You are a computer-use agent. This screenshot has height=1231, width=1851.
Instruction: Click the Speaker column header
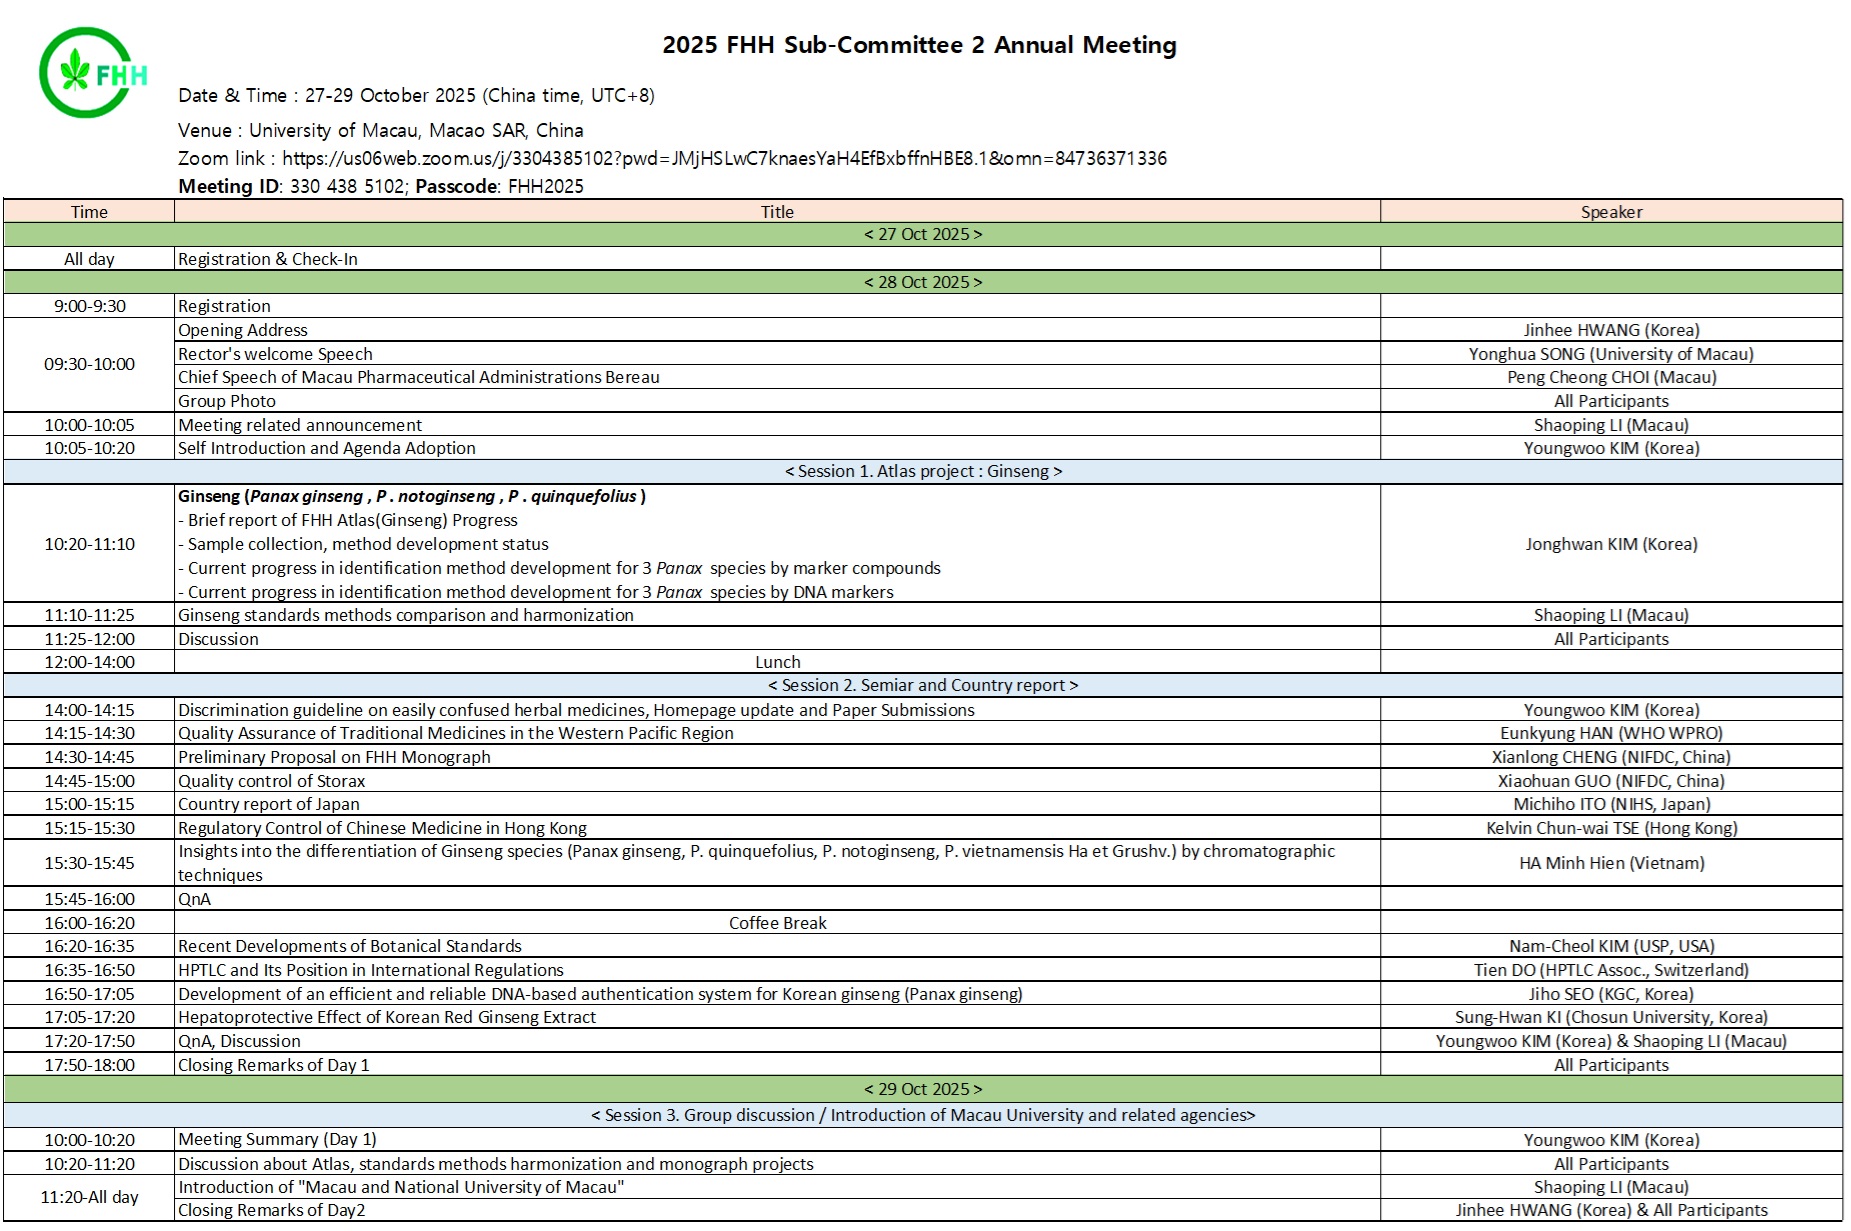(x=1610, y=211)
